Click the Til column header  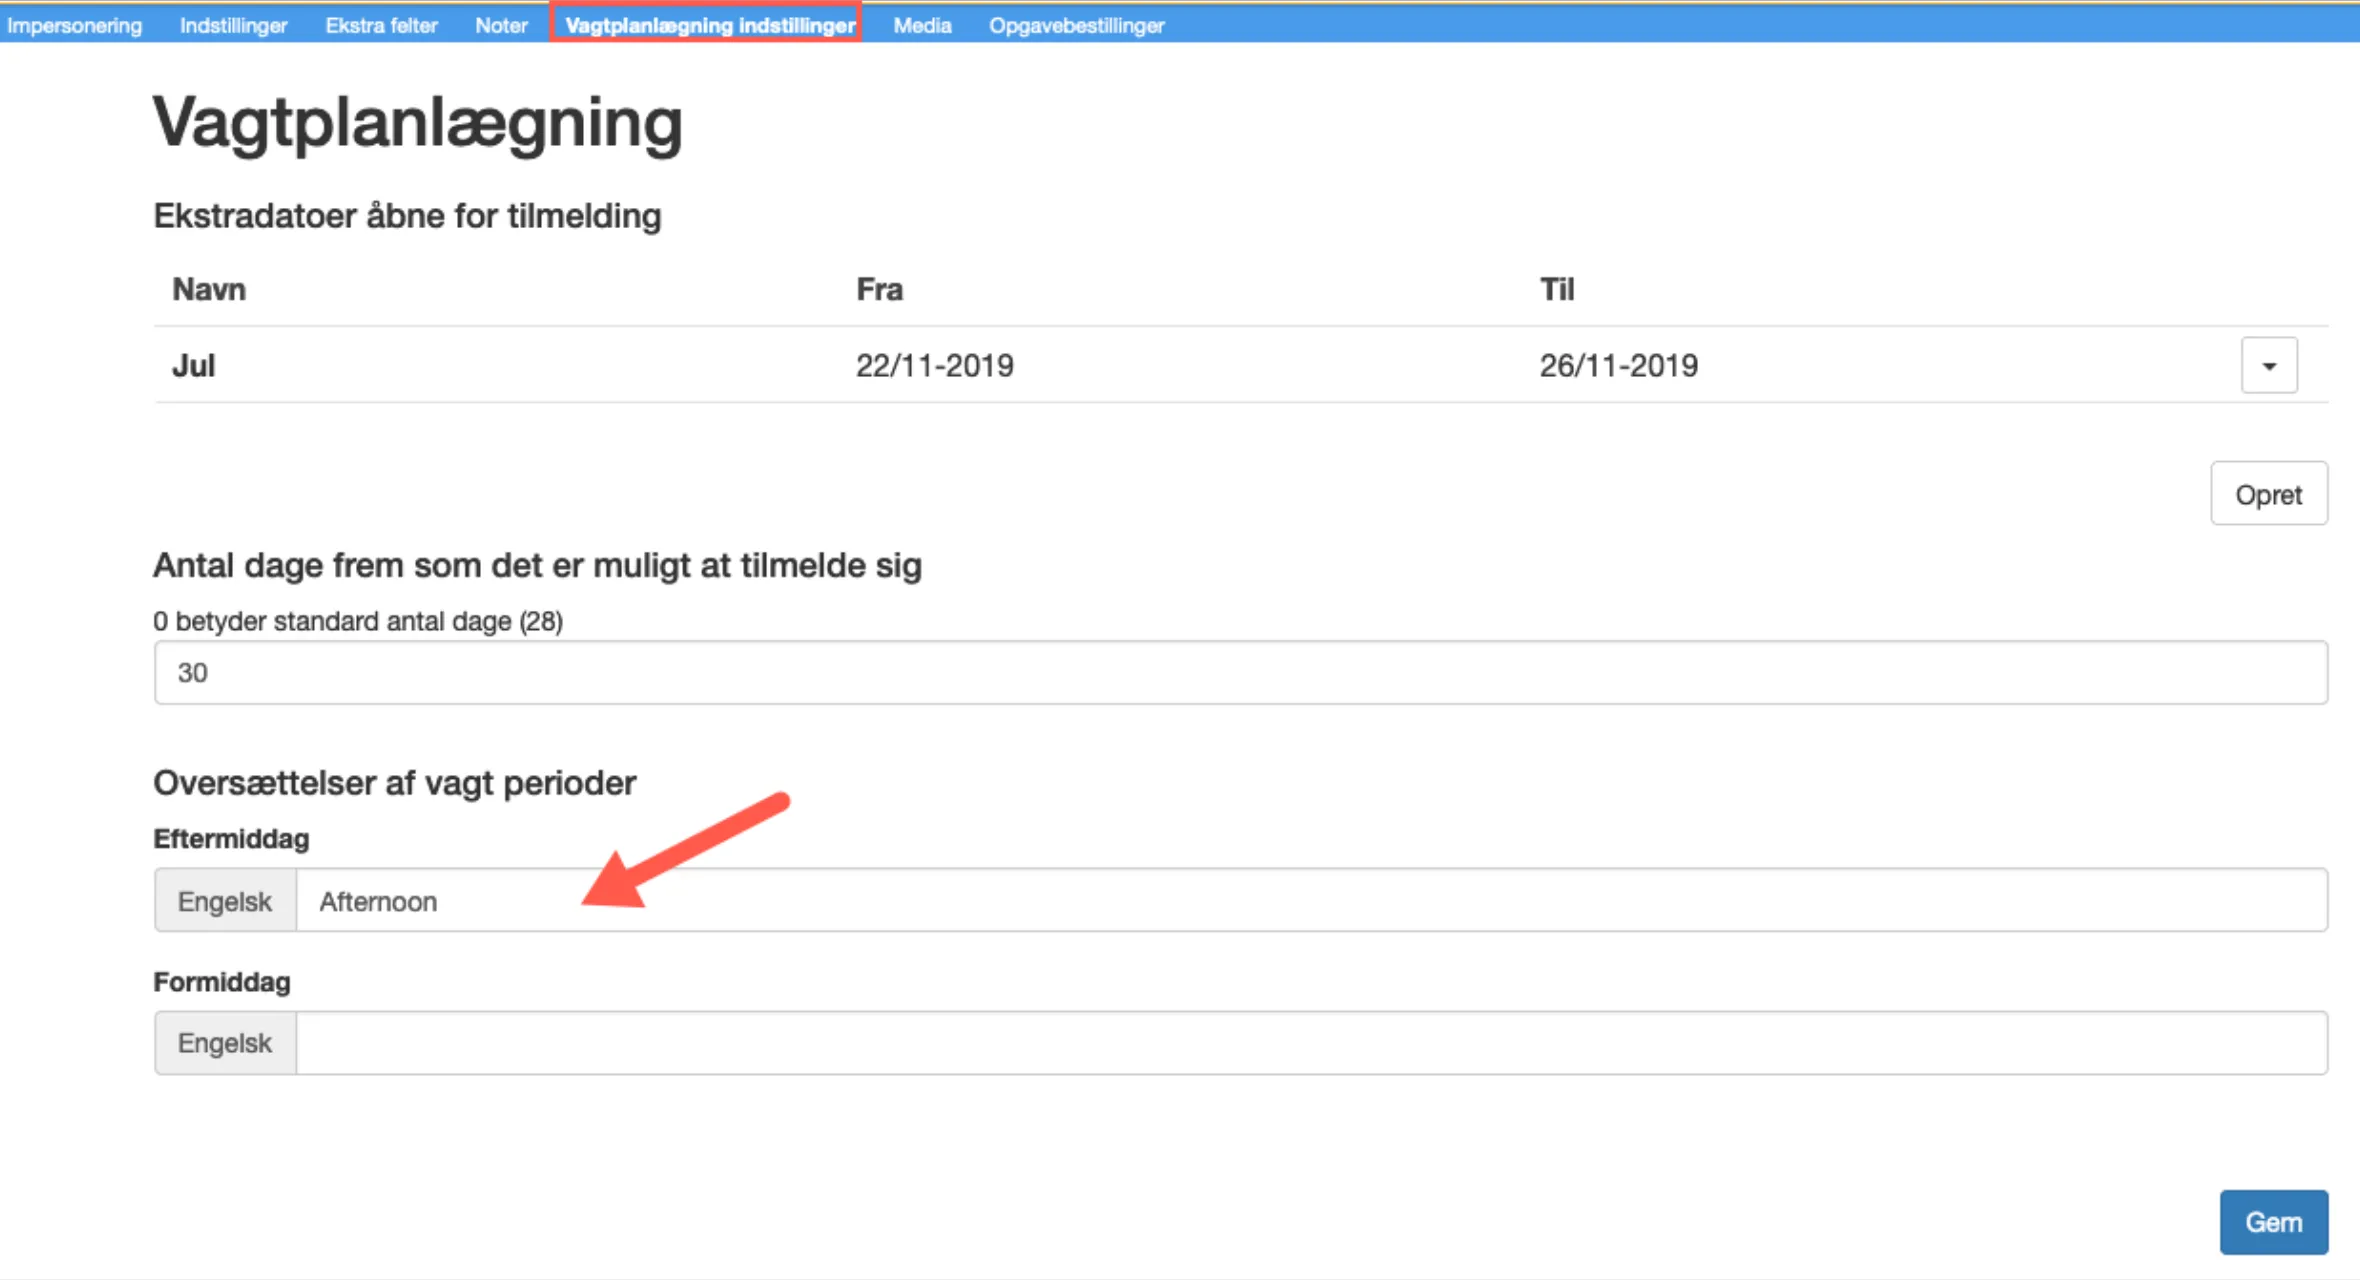tap(1556, 290)
